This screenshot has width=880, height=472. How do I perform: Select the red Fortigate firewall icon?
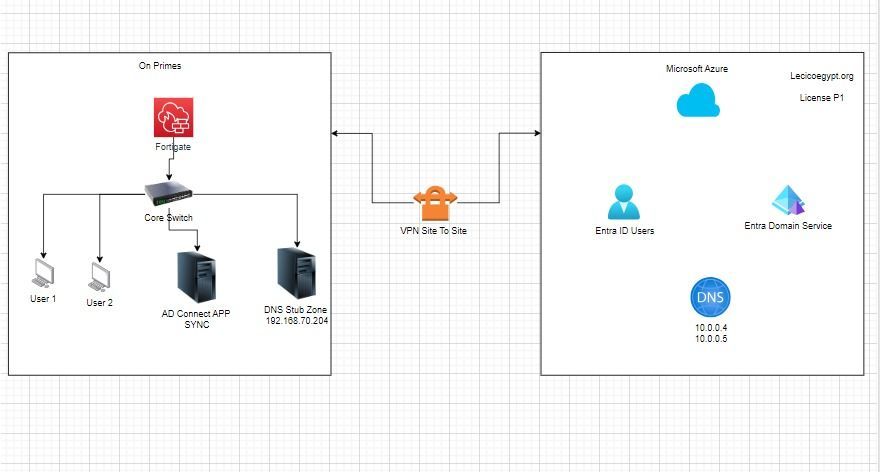point(173,117)
